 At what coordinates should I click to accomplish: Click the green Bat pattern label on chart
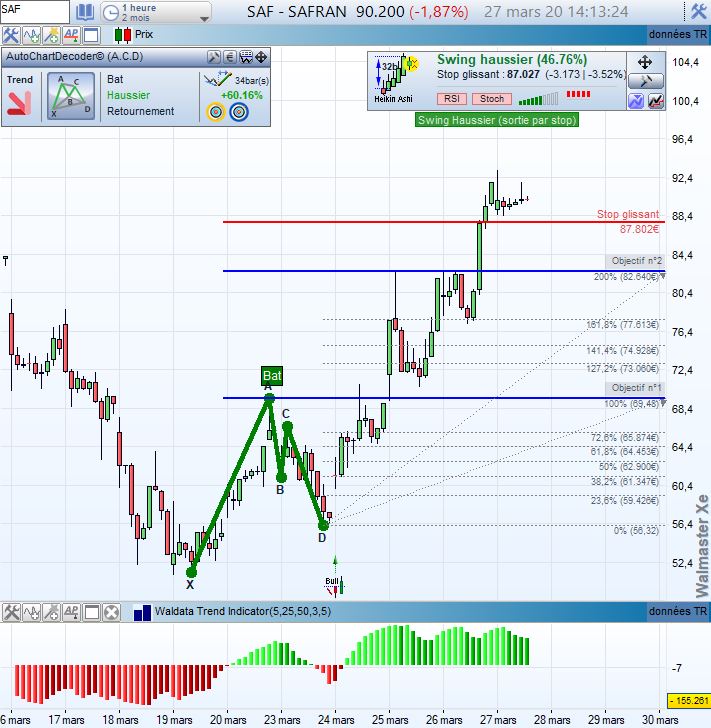click(x=272, y=376)
